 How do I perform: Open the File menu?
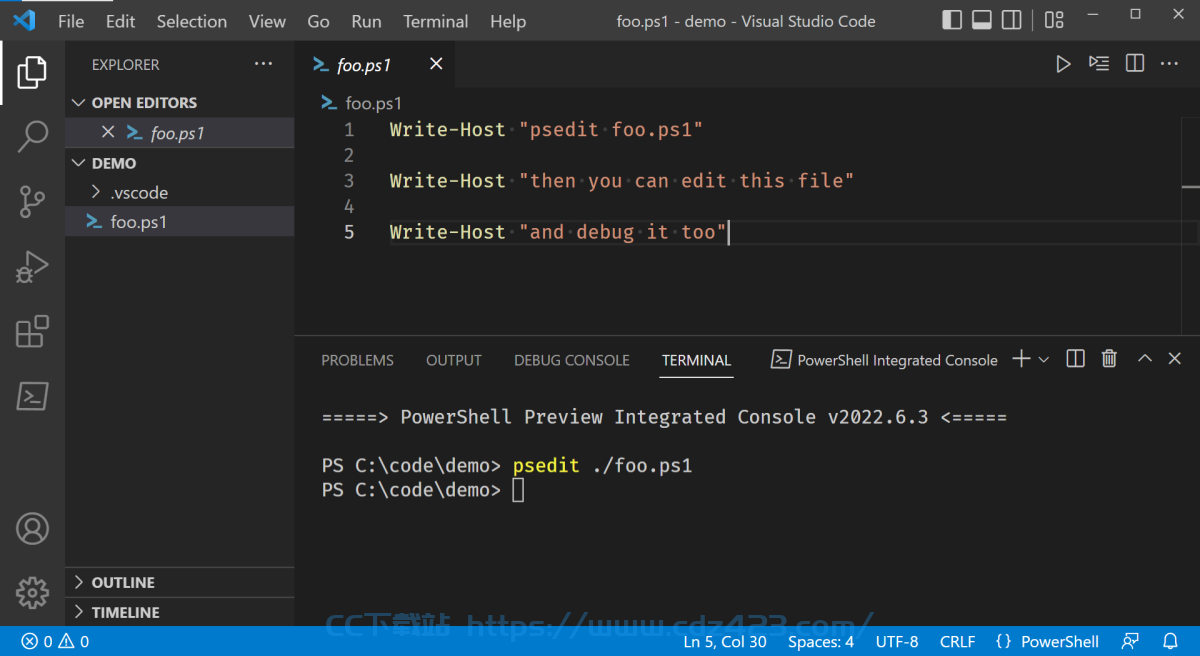click(x=71, y=21)
